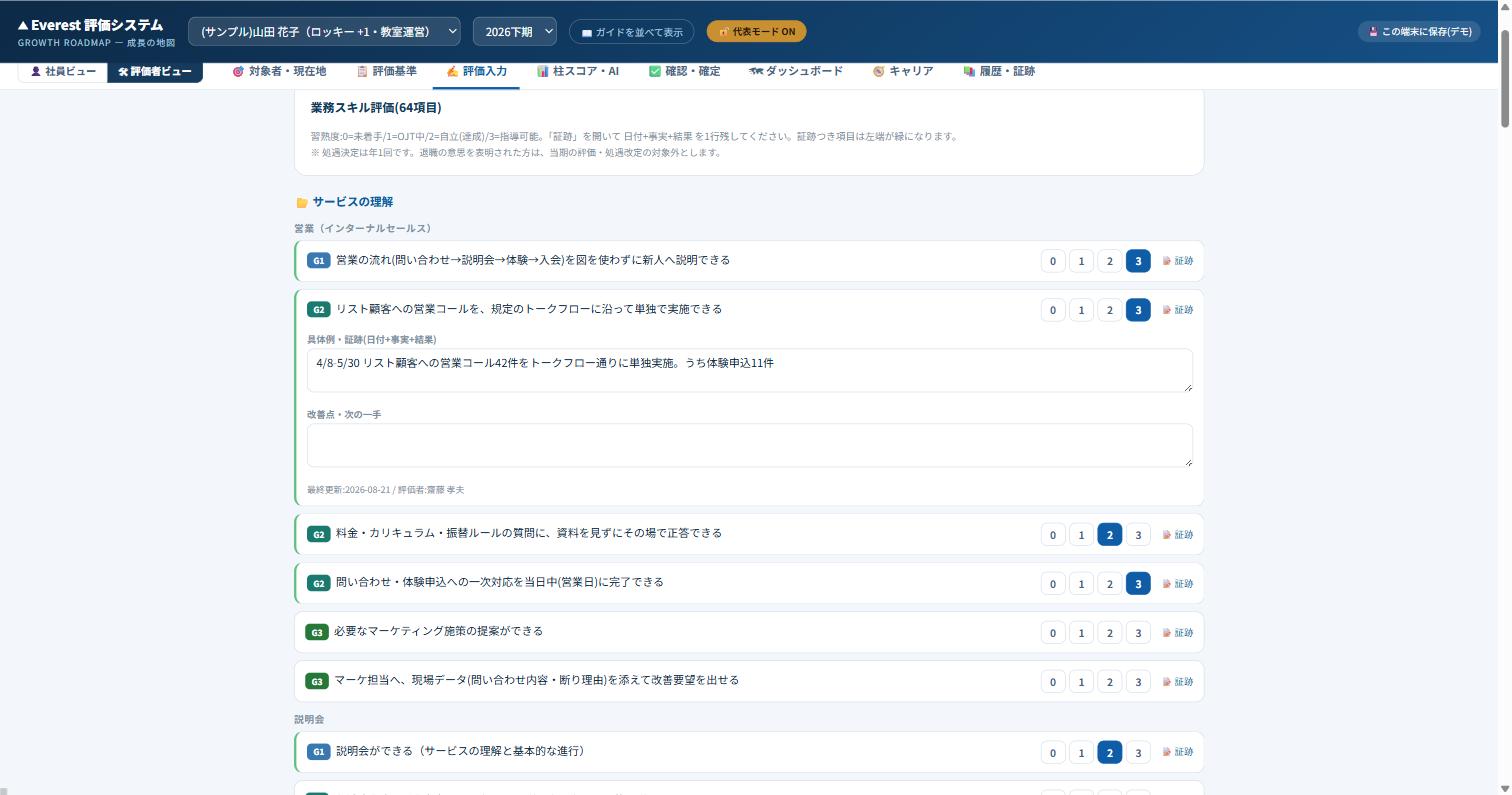Switch to 評価者ビュー
The height and width of the screenshot is (795, 1512).
[x=155, y=72]
